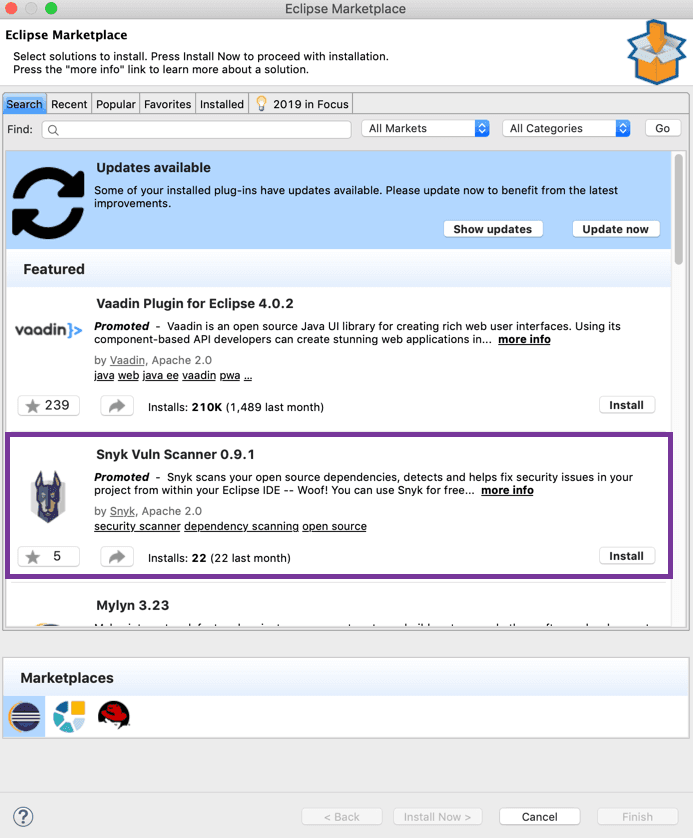Switch to the Search tab

point(25,104)
